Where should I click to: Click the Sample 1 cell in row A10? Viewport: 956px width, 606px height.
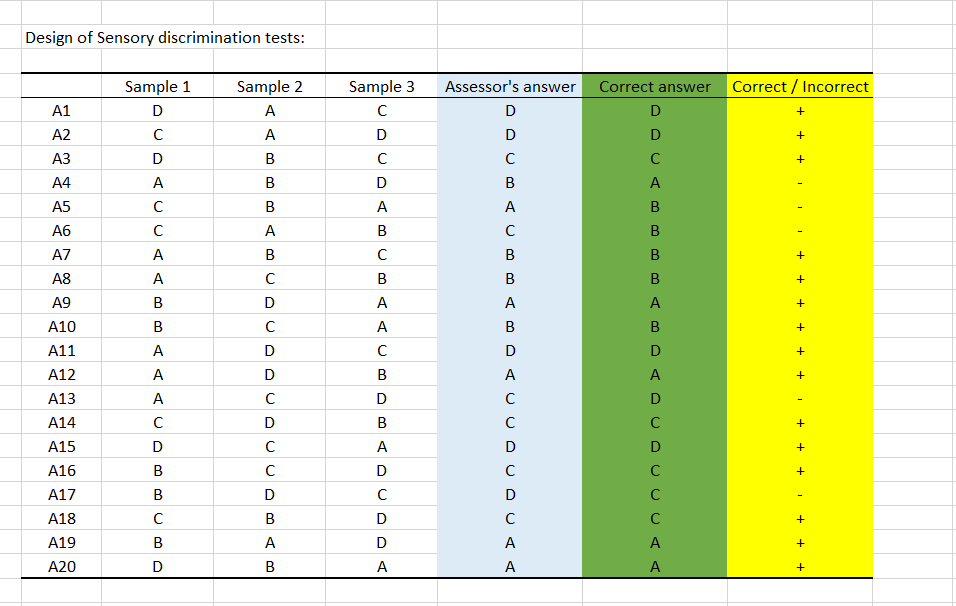[157, 327]
